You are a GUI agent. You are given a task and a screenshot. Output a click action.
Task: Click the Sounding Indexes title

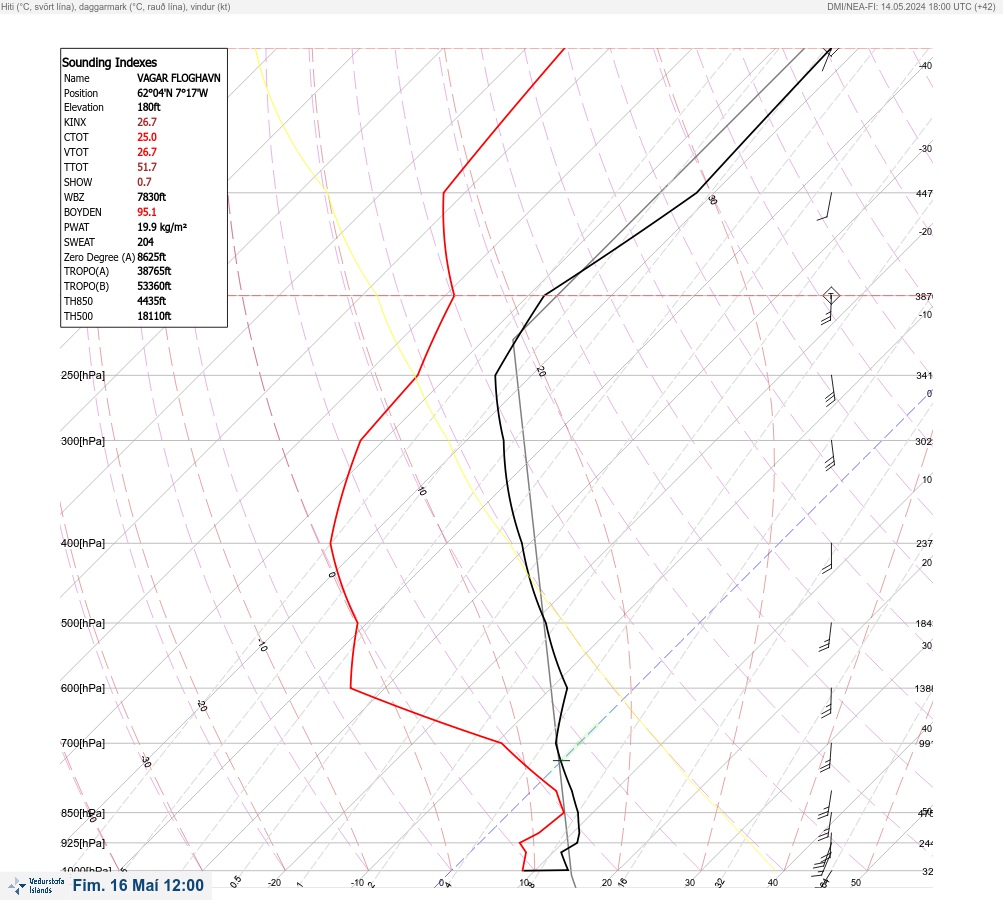coord(109,62)
